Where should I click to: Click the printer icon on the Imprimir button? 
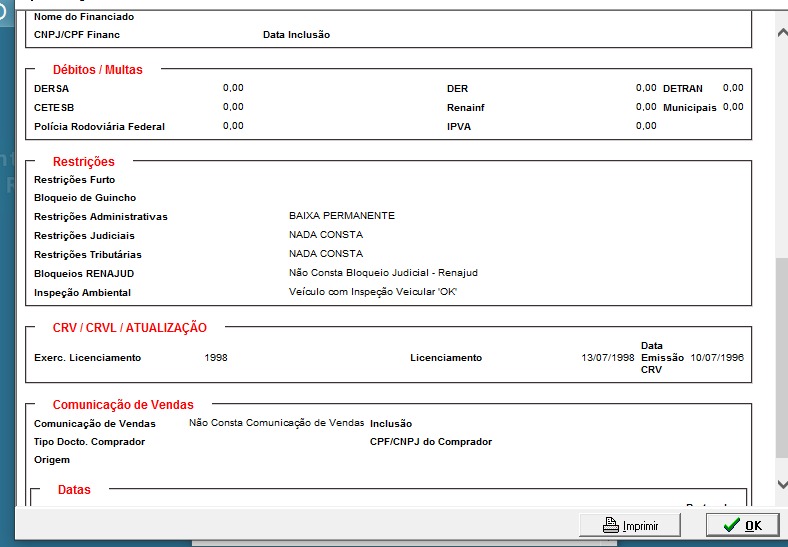[611, 525]
